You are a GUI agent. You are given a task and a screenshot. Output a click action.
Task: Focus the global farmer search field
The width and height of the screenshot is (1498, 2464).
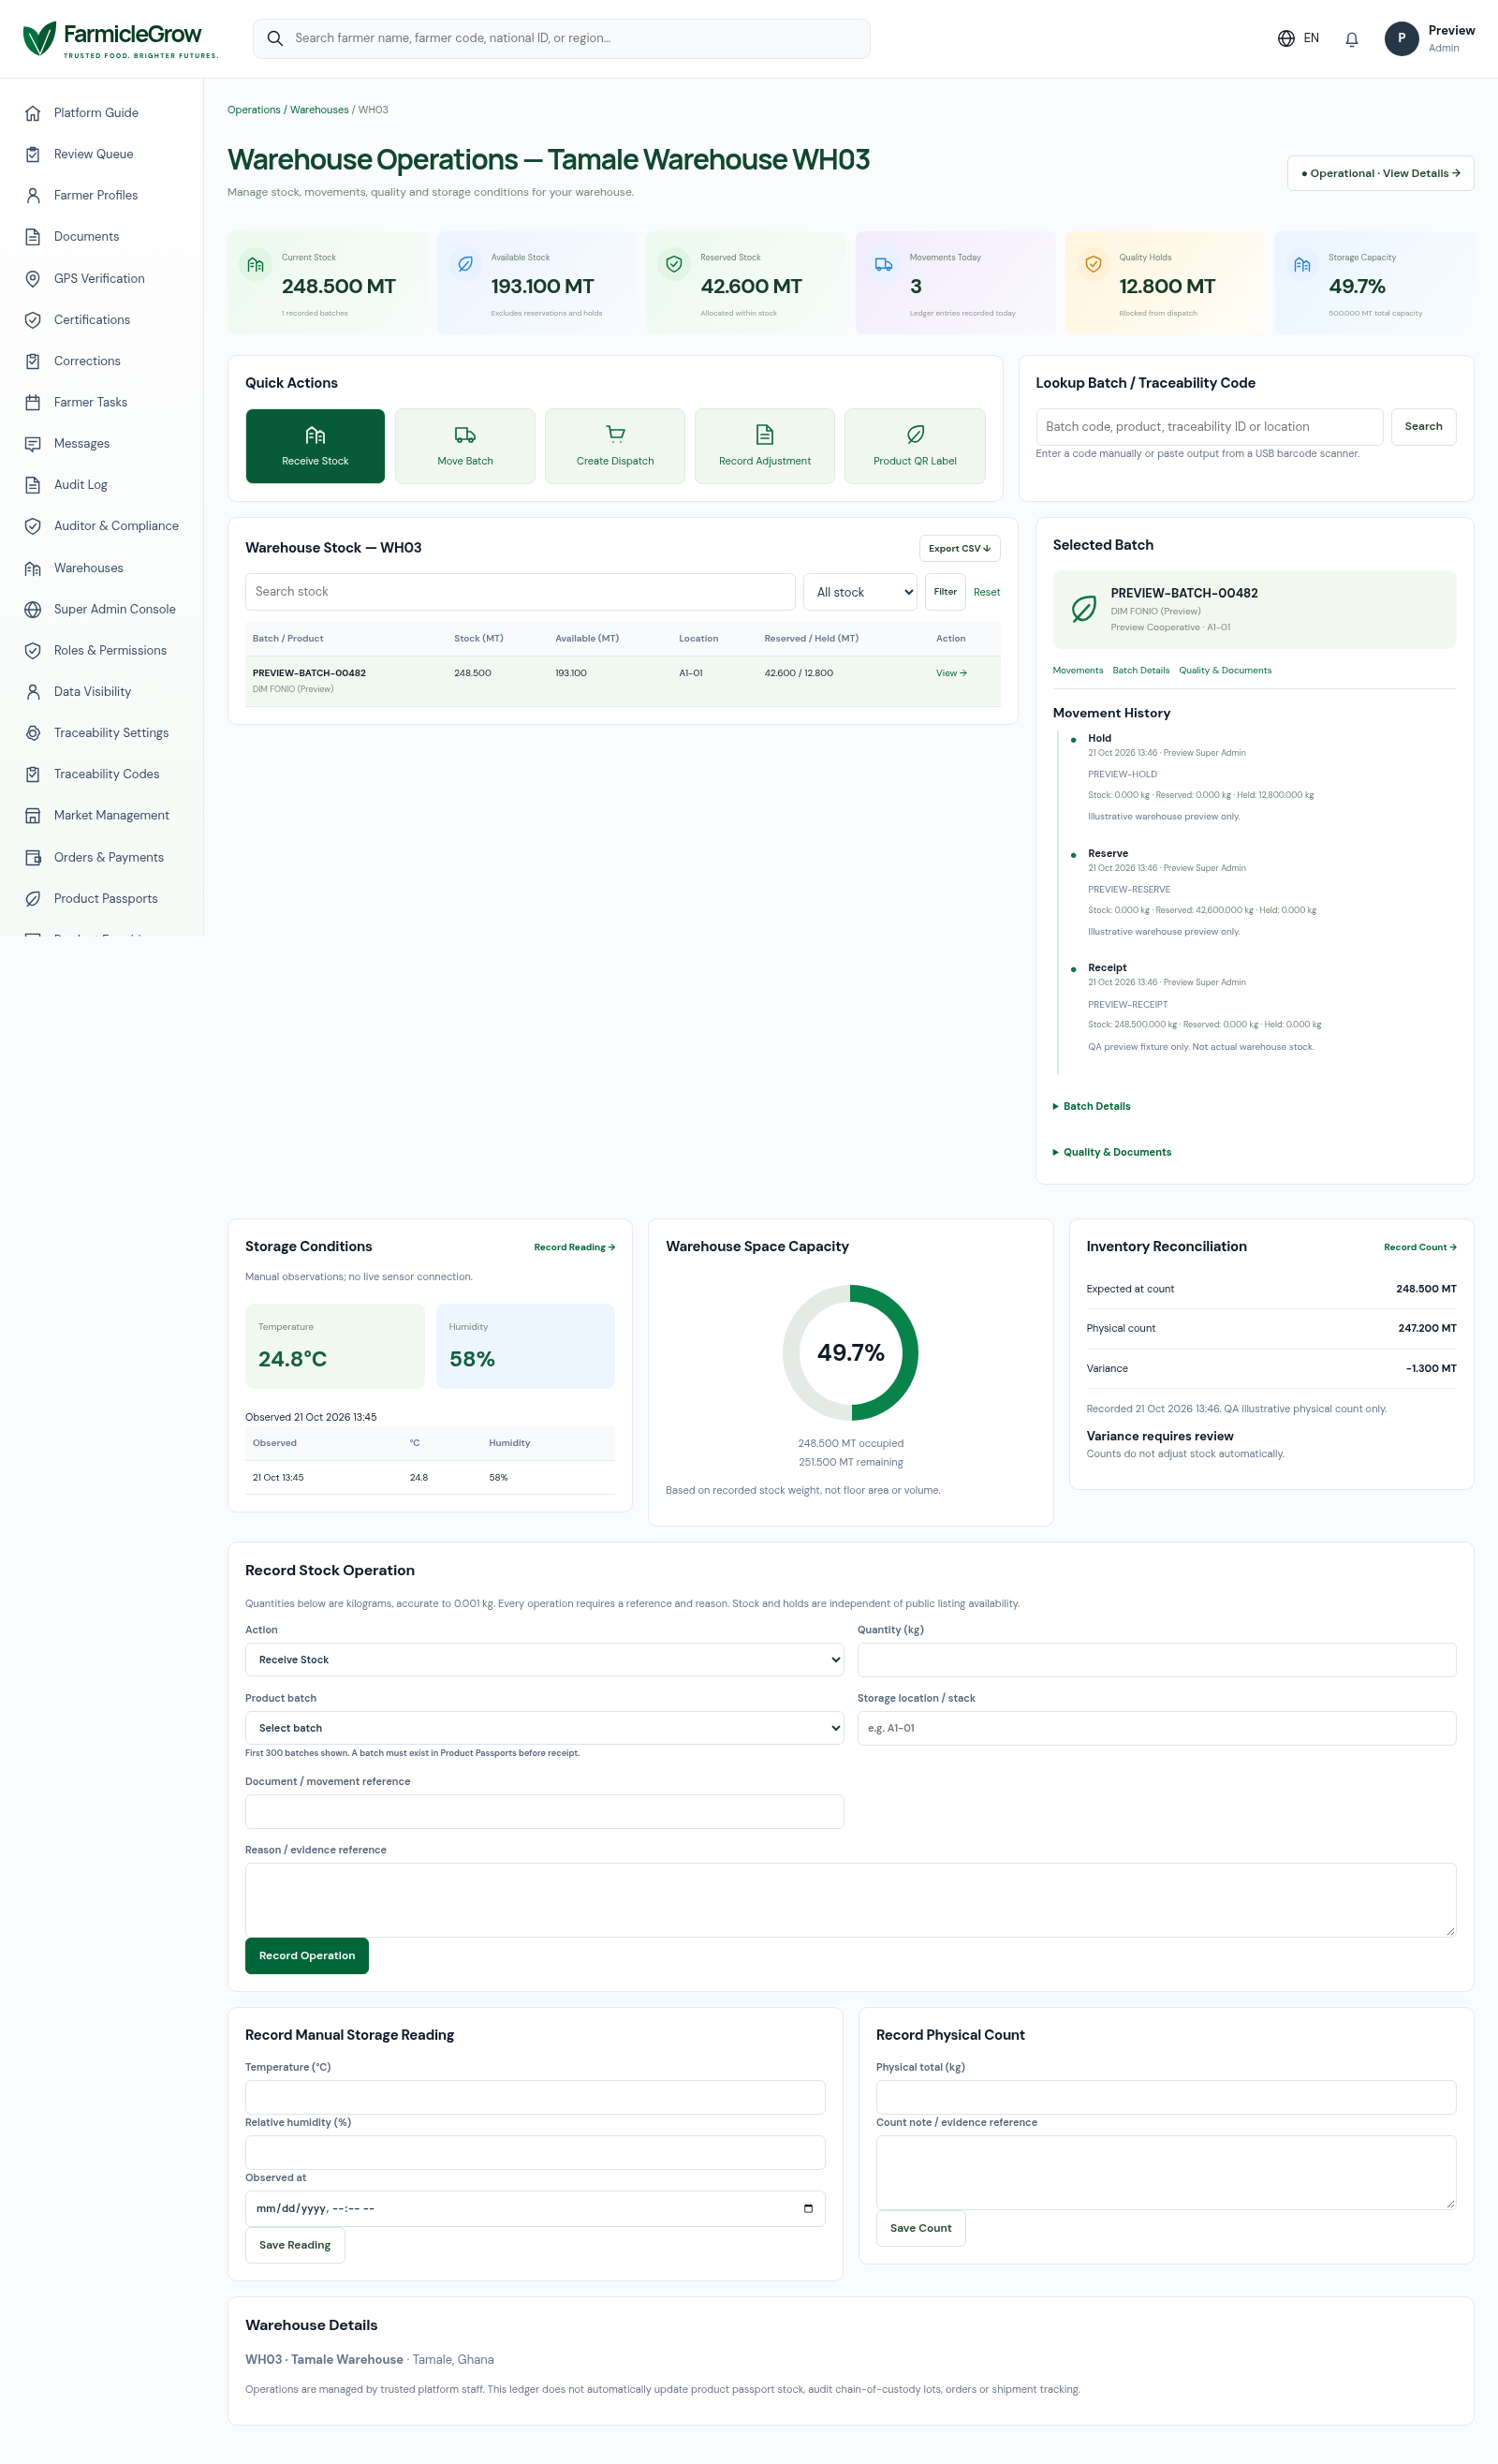(x=561, y=39)
